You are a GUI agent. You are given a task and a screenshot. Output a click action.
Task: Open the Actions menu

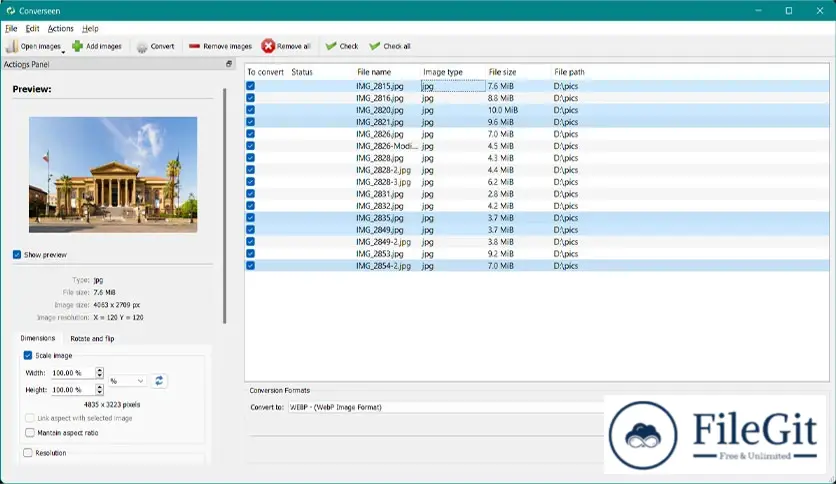[x=61, y=29]
